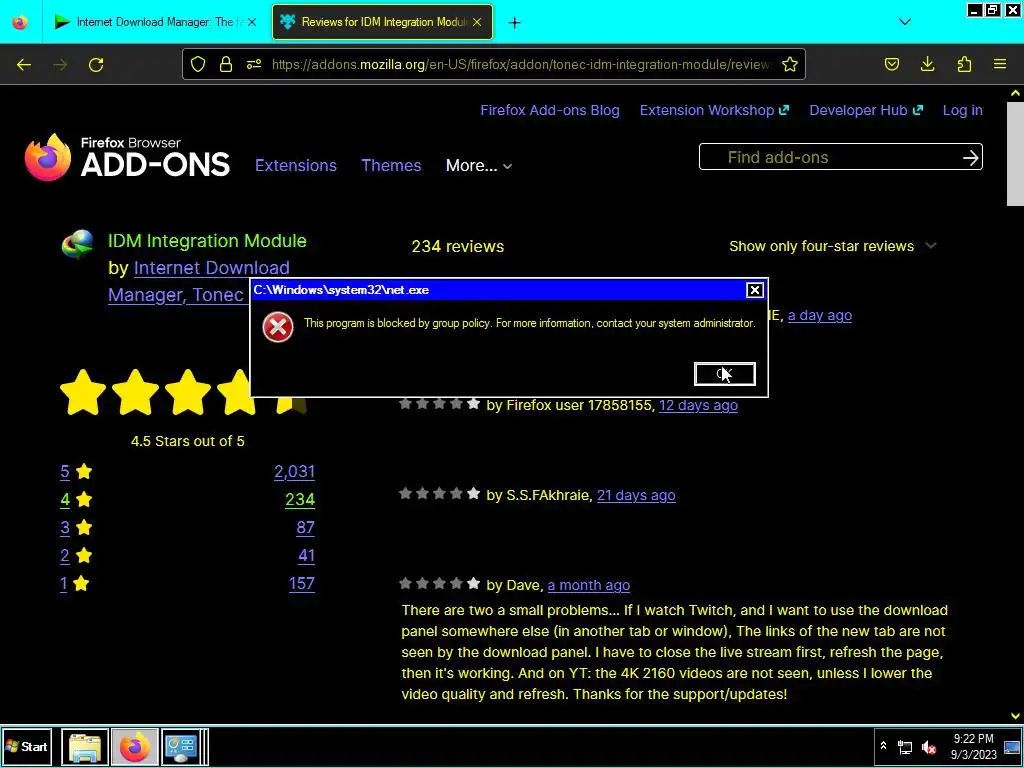Click the '4.5 Stars out of 5' text
The image size is (1024, 768).
pos(187,441)
